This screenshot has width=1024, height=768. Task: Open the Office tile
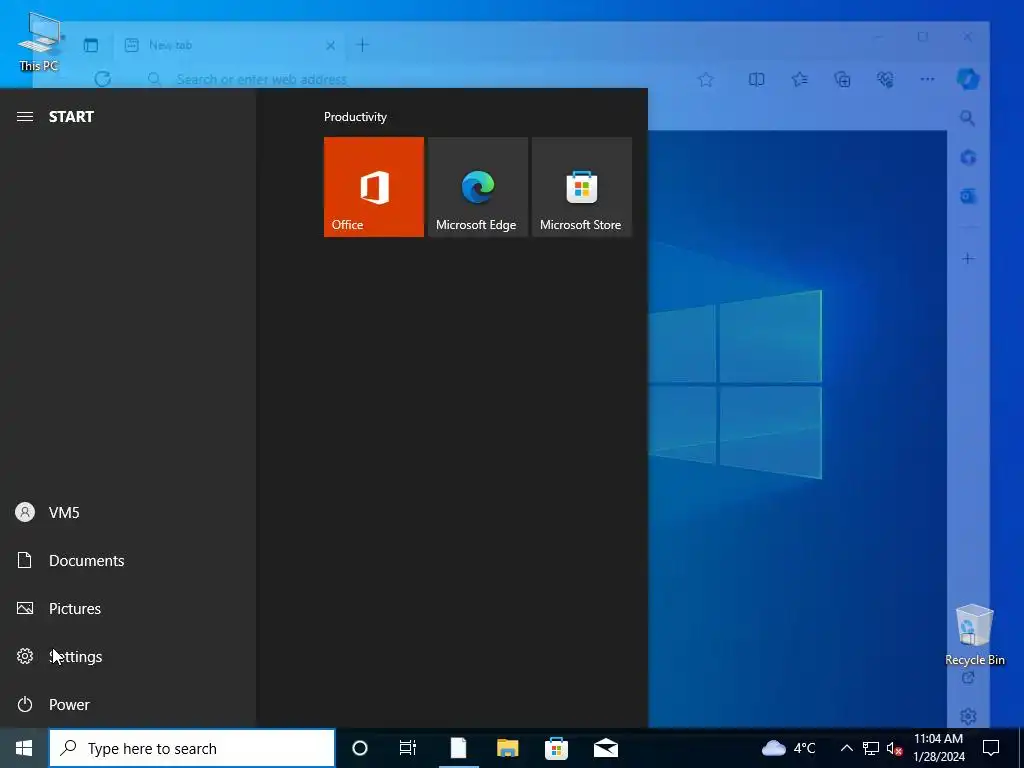(x=374, y=187)
